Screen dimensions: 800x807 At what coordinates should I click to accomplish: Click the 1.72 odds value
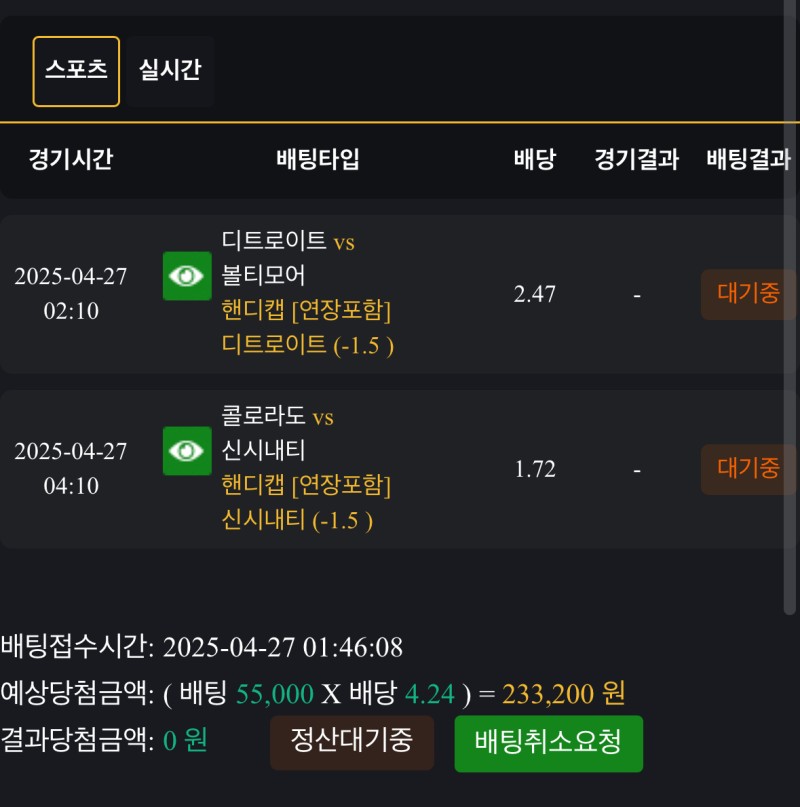[534, 469]
